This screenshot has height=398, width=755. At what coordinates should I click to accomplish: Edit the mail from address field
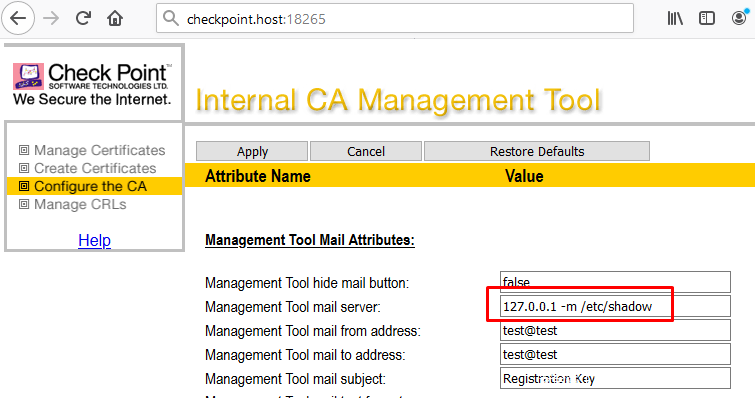(615, 330)
